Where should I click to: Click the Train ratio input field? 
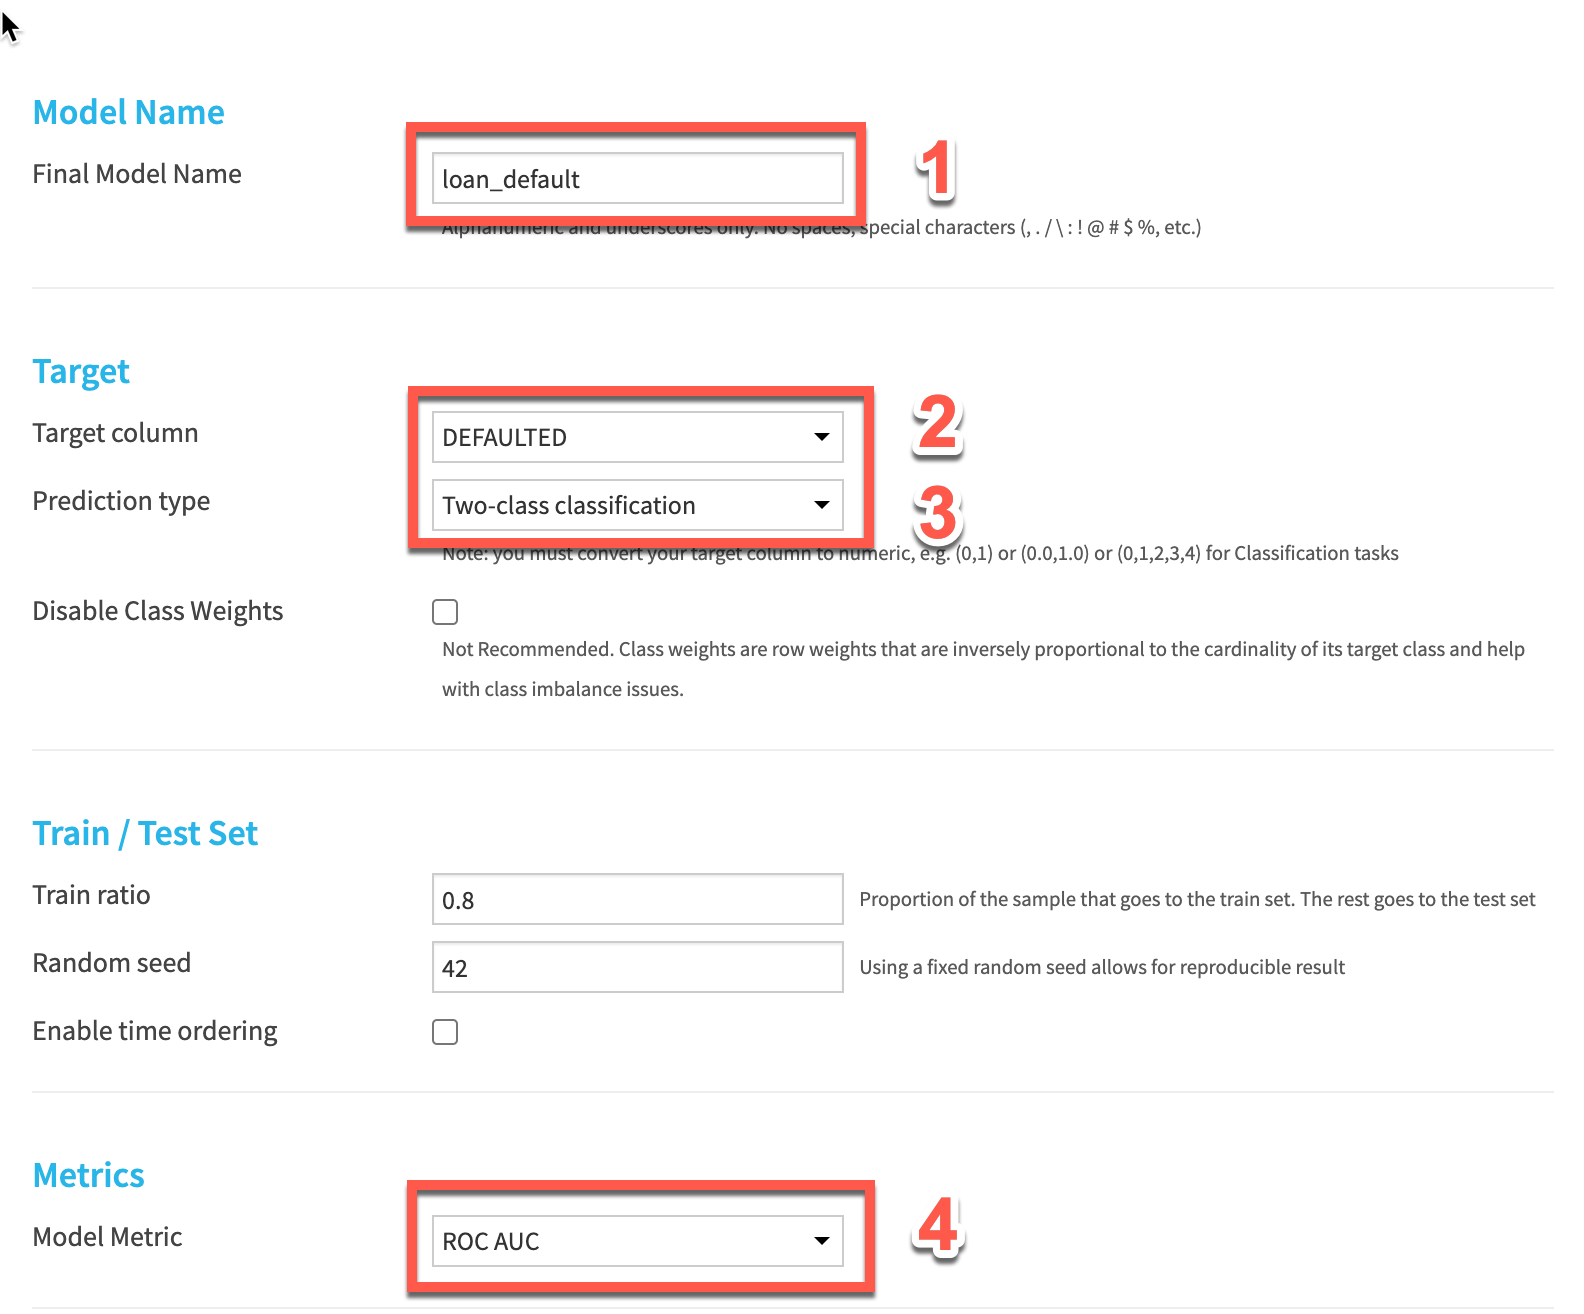637,900
